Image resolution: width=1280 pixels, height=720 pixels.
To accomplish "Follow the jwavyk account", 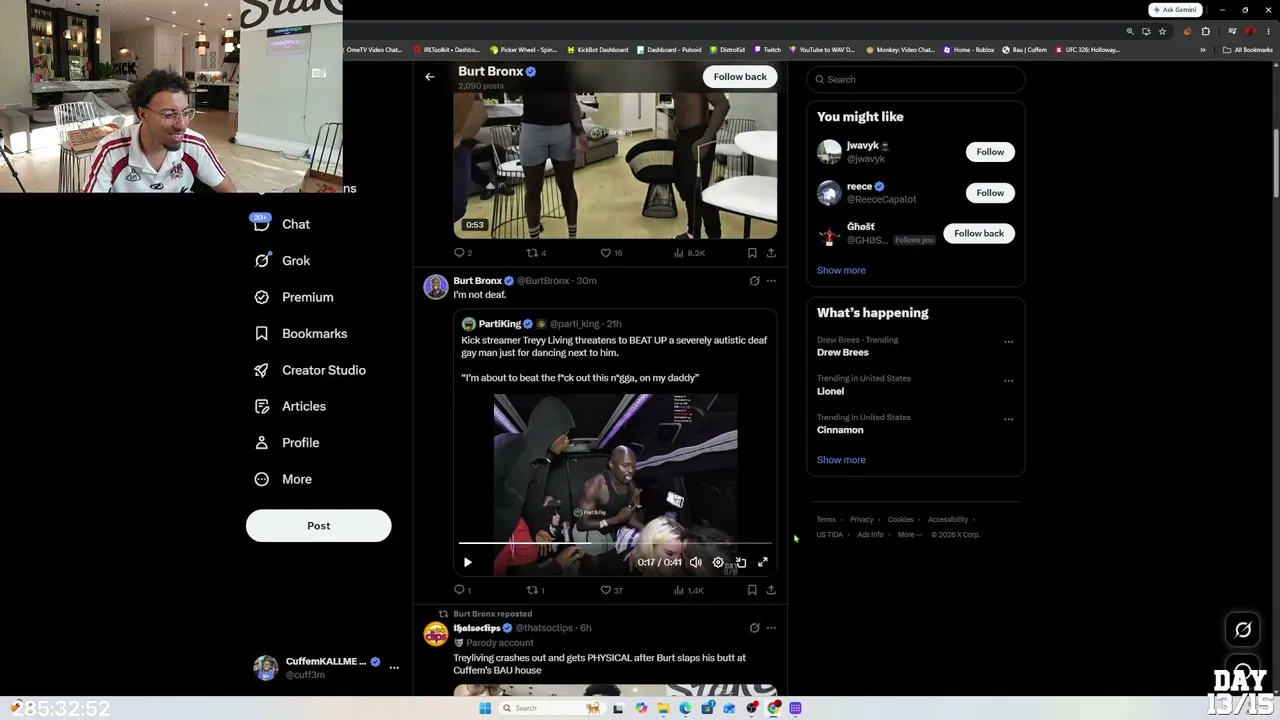I will coord(990,152).
